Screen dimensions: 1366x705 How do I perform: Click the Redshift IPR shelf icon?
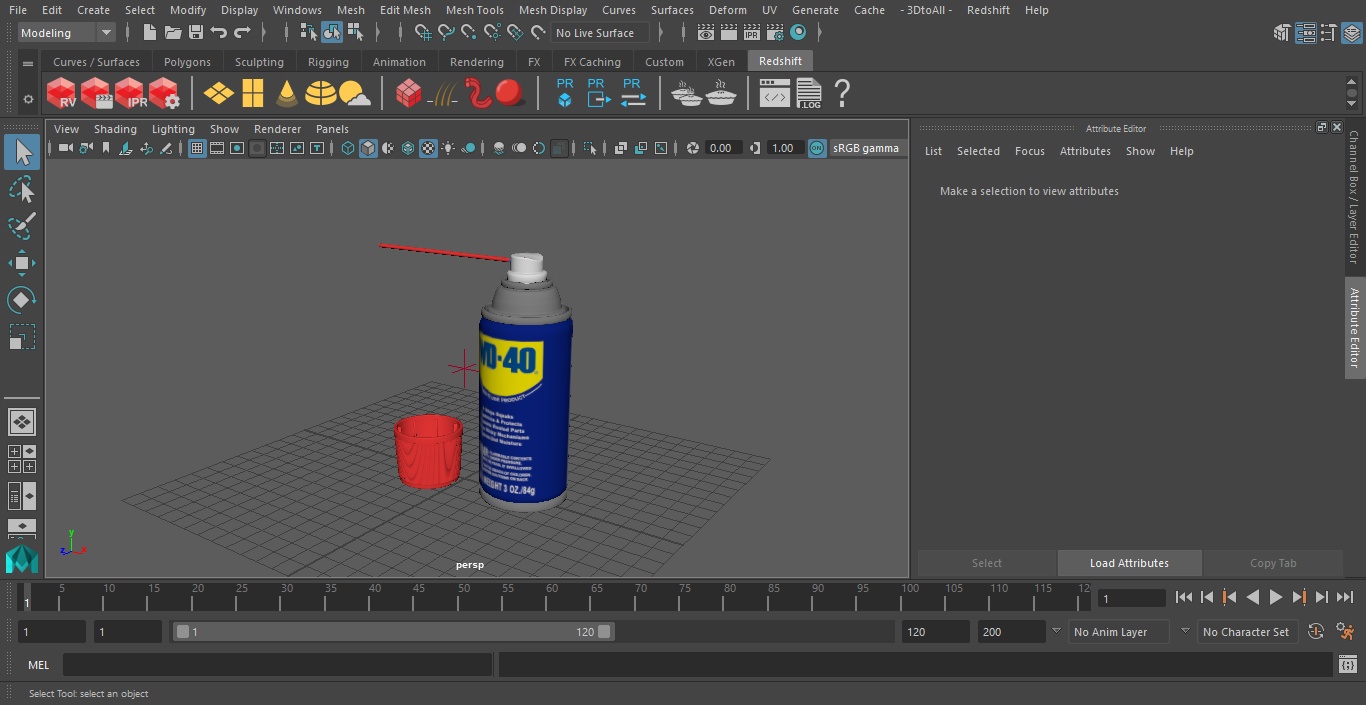[x=130, y=94]
